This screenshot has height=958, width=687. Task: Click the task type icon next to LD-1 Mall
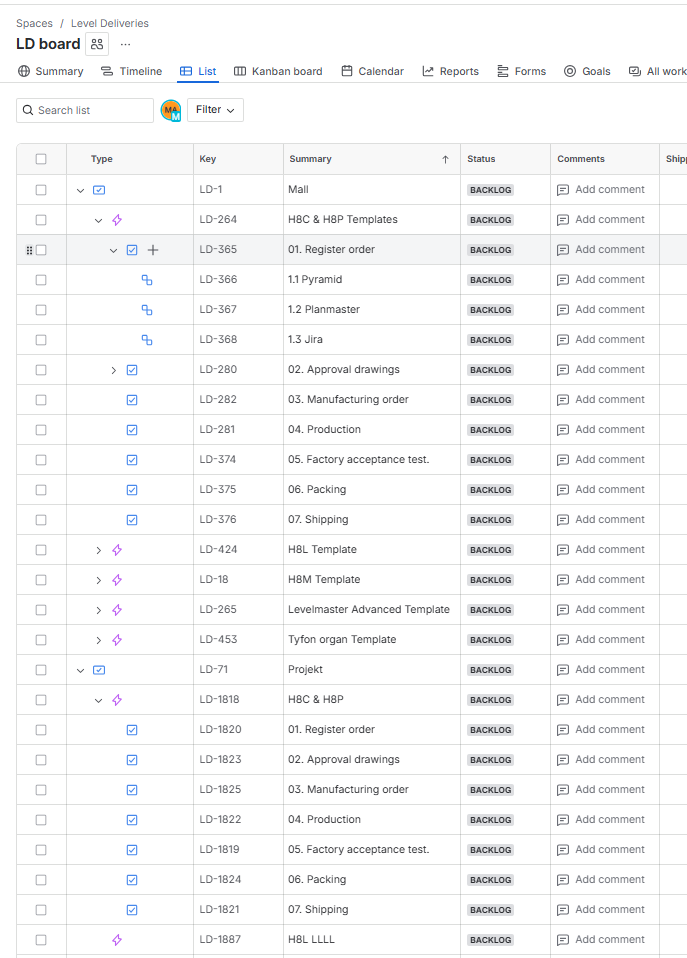pyautogui.click(x=97, y=189)
